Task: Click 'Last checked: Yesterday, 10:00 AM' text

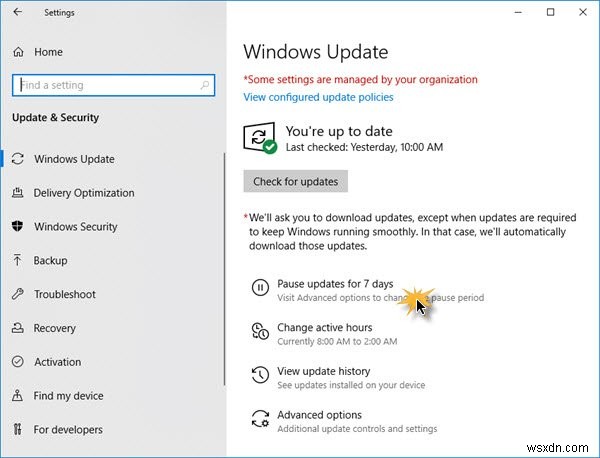Action: [x=364, y=147]
